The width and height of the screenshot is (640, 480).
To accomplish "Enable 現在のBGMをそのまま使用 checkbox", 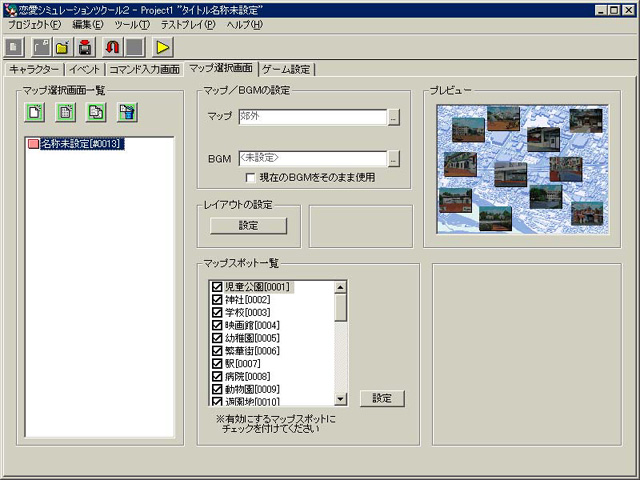I will click(250, 178).
